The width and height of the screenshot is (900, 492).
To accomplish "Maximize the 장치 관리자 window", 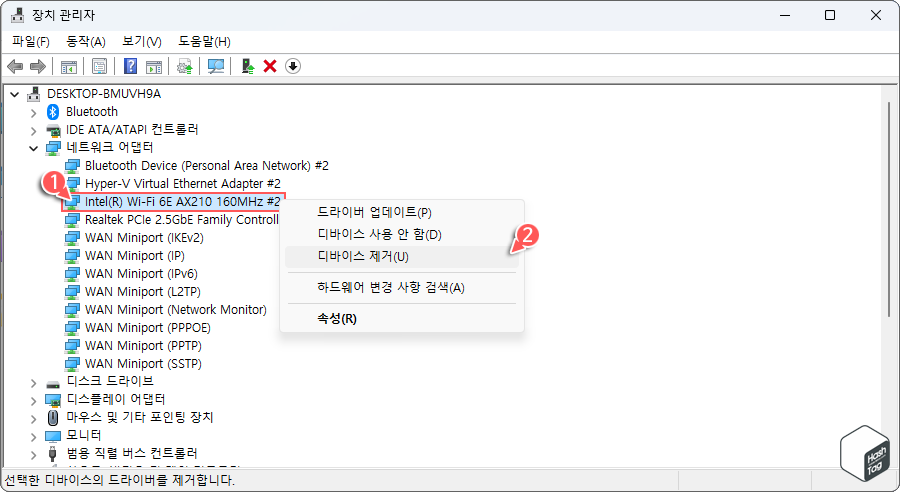I will pyautogui.click(x=829, y=16).
